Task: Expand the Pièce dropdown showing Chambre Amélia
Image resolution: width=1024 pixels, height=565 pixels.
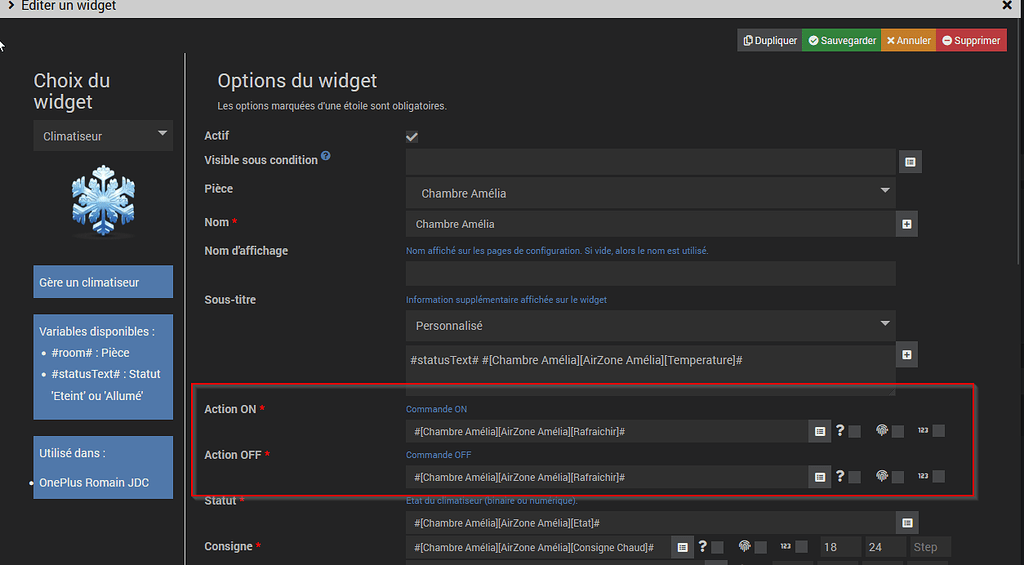Action: 650,193
